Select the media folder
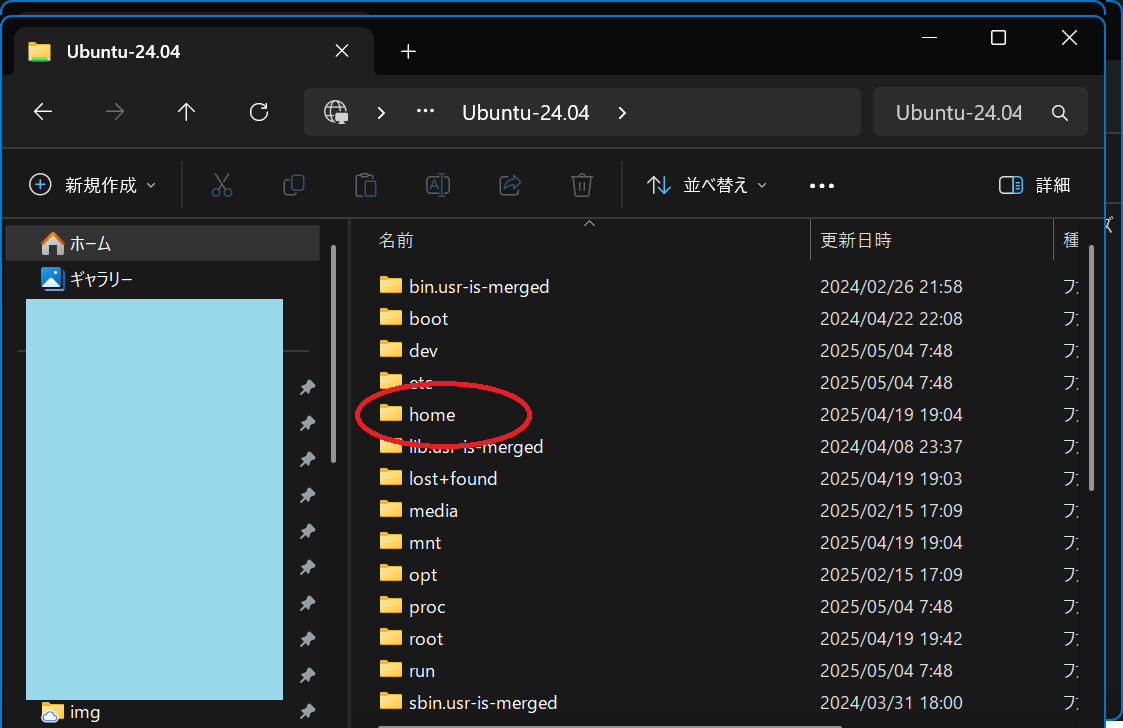 pyautogui.click(x=433, y=511)
